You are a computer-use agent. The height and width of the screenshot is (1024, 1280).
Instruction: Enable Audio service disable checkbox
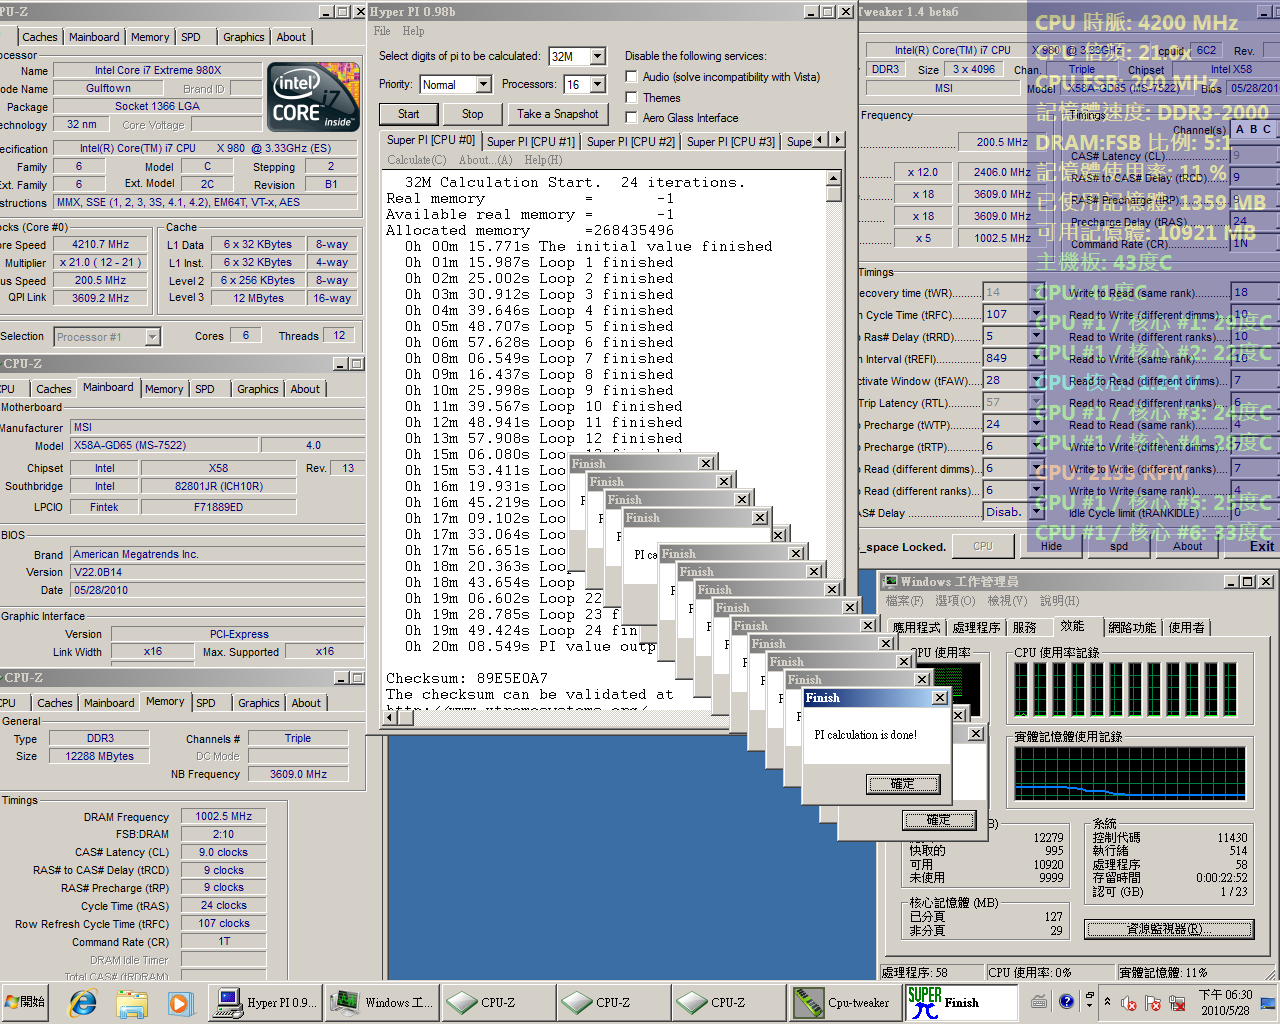point(631,77)
